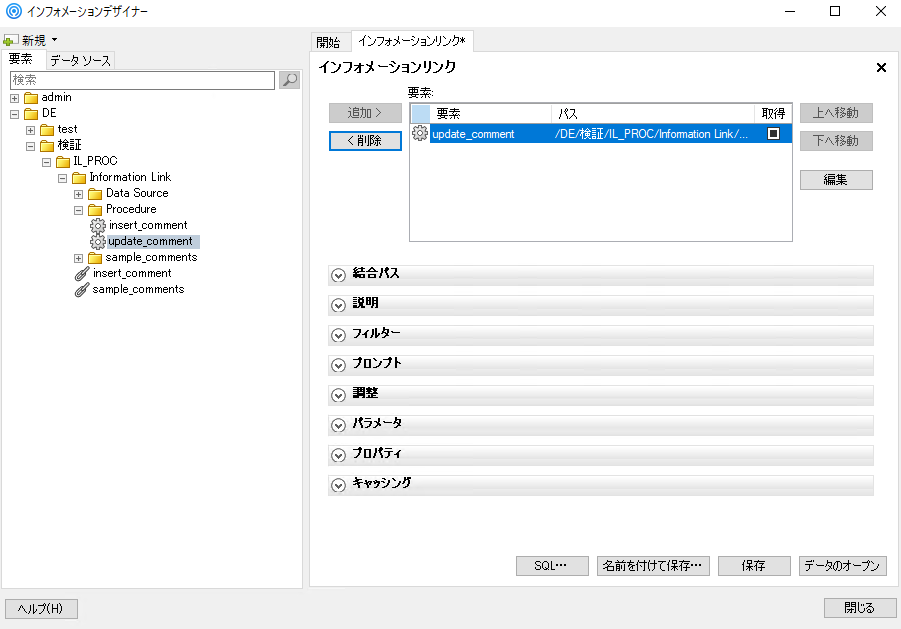Viewport: 901px width, 629px height.
Task: Click the search magnifier icon
Action: pyautogui.click(x=290, y=80)
